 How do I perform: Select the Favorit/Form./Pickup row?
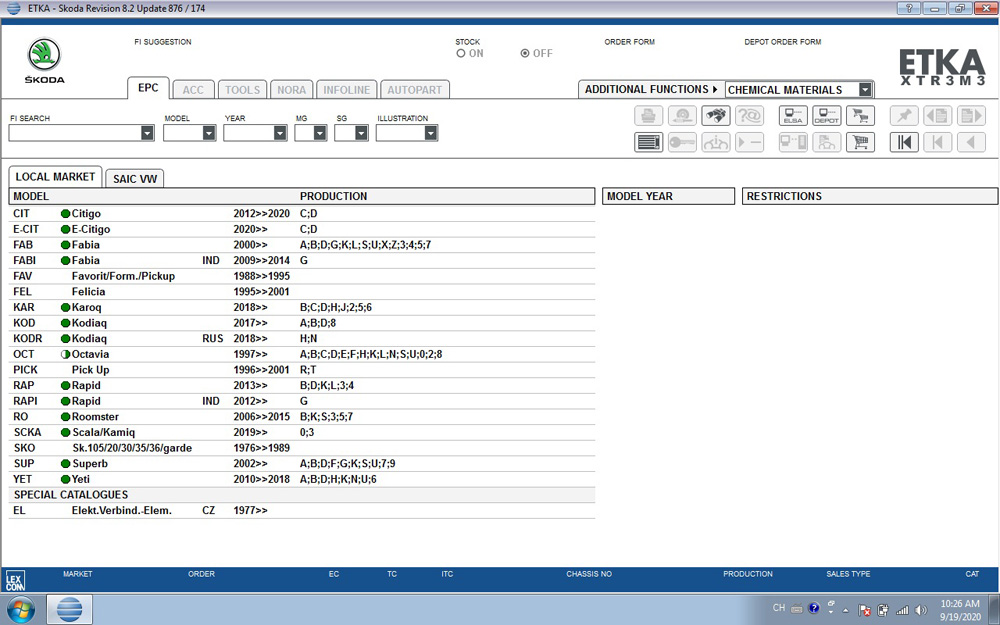tap(302, 276)
